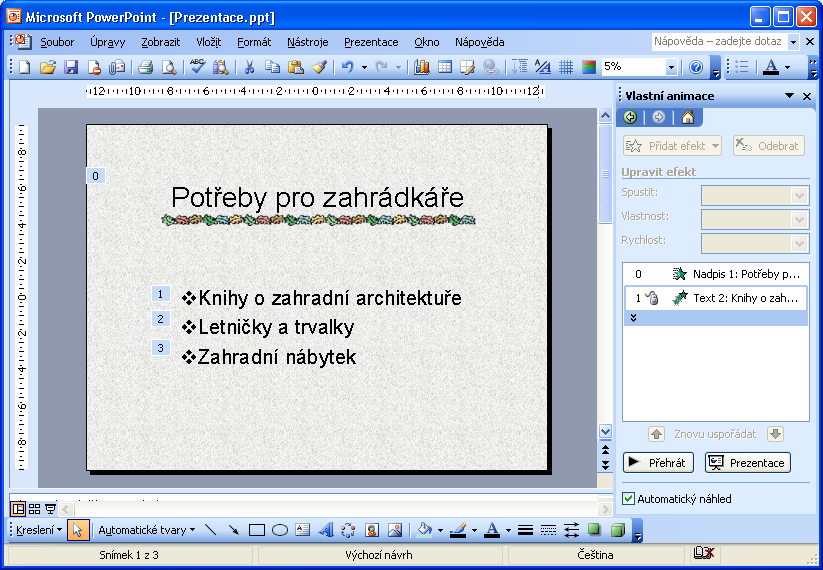Click the Cut scissors icon
Viewport: 823px width, 570px height.
pyautogui.click(x=249, y=67)
